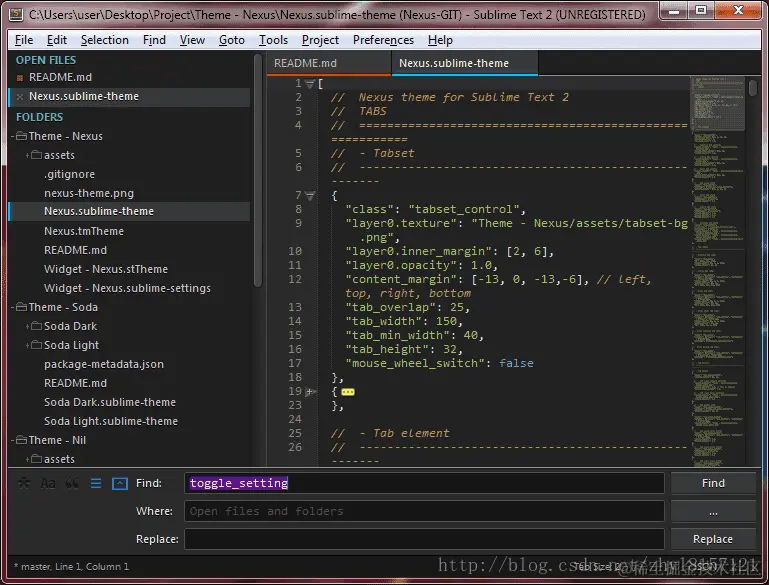
Task: Click the Theme - Nil folder icon
Action: pos(21,440)
